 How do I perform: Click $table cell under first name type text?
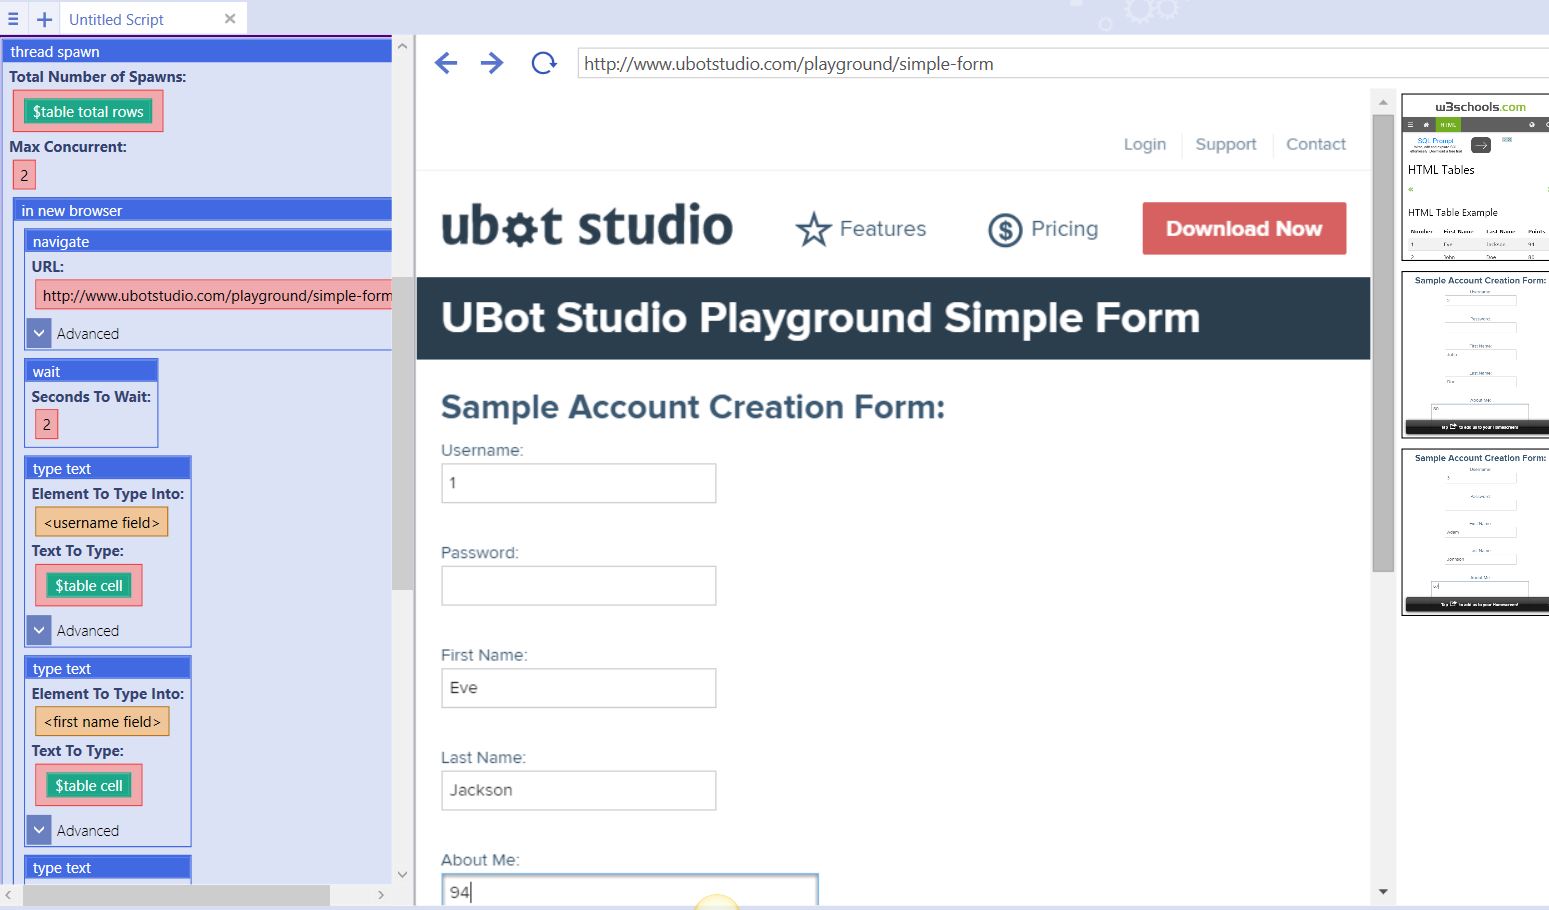(89, 785)
